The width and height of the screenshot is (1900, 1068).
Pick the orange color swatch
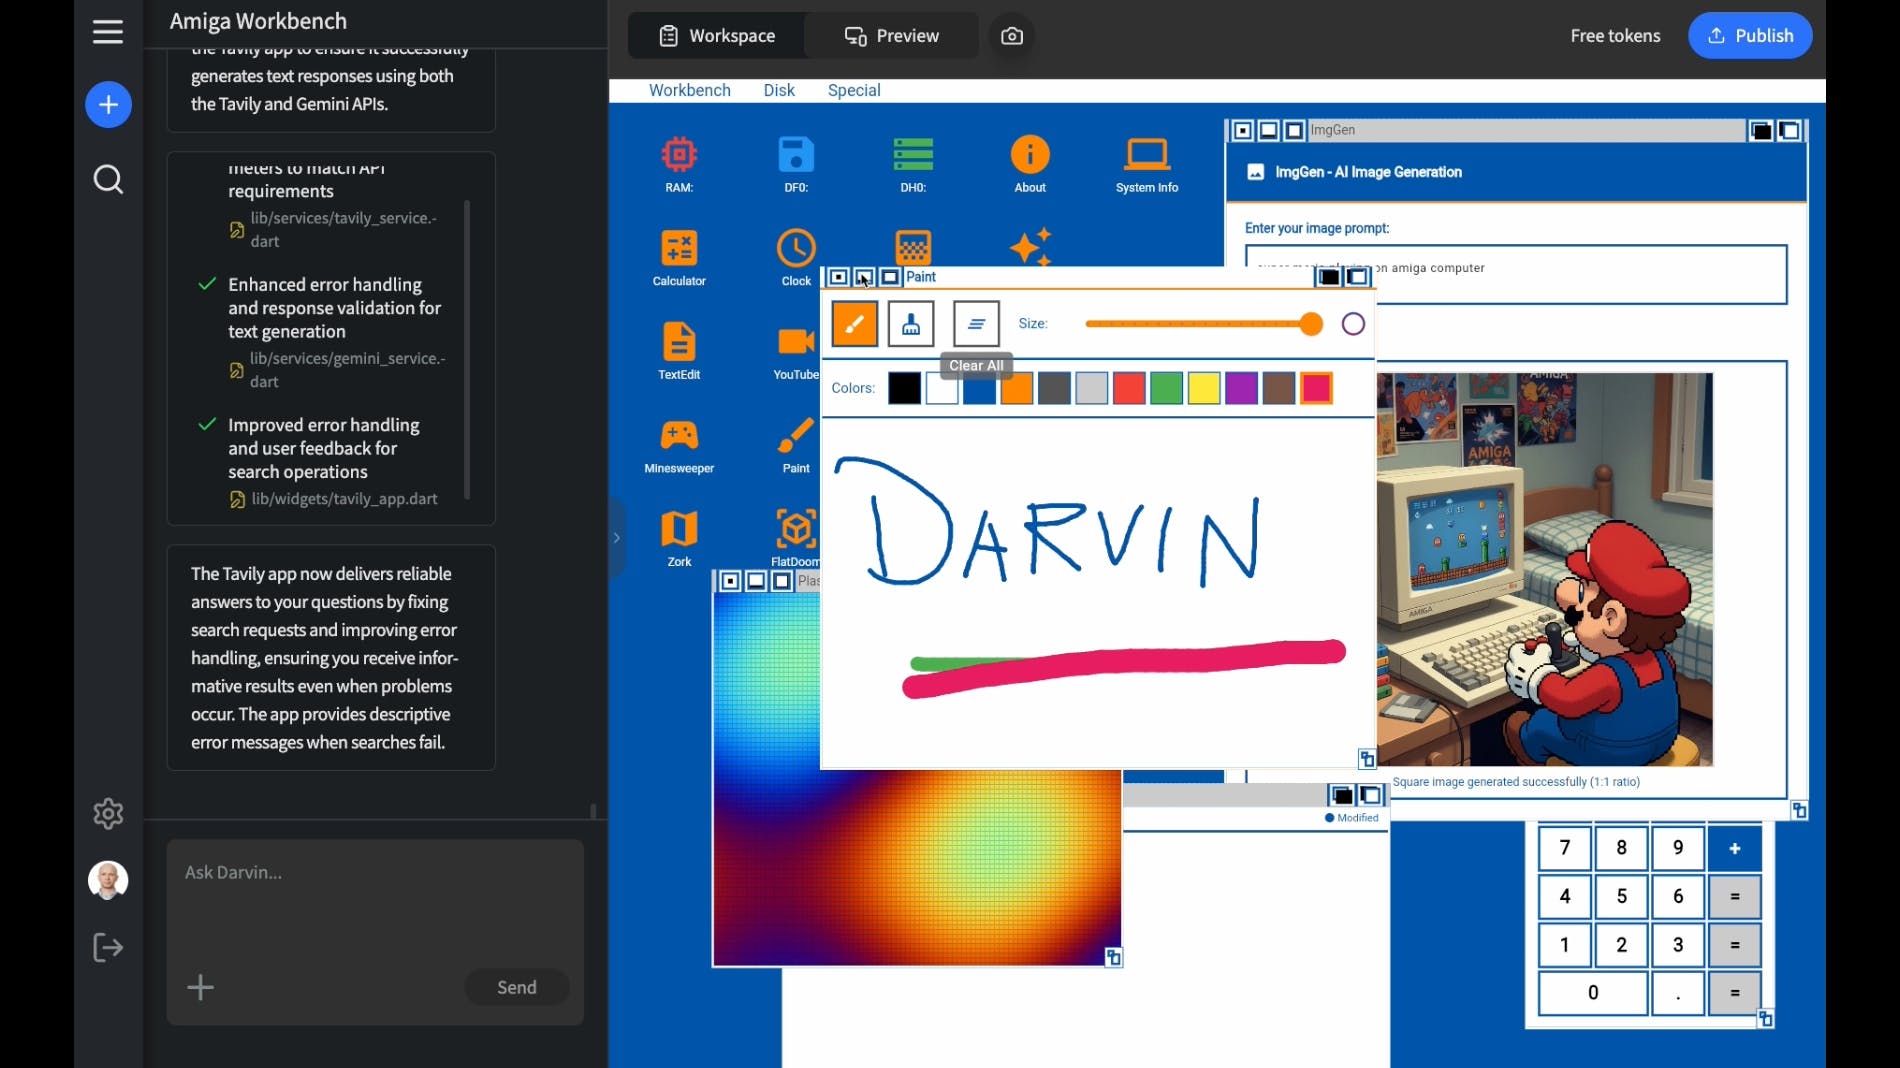[1017, 388]
